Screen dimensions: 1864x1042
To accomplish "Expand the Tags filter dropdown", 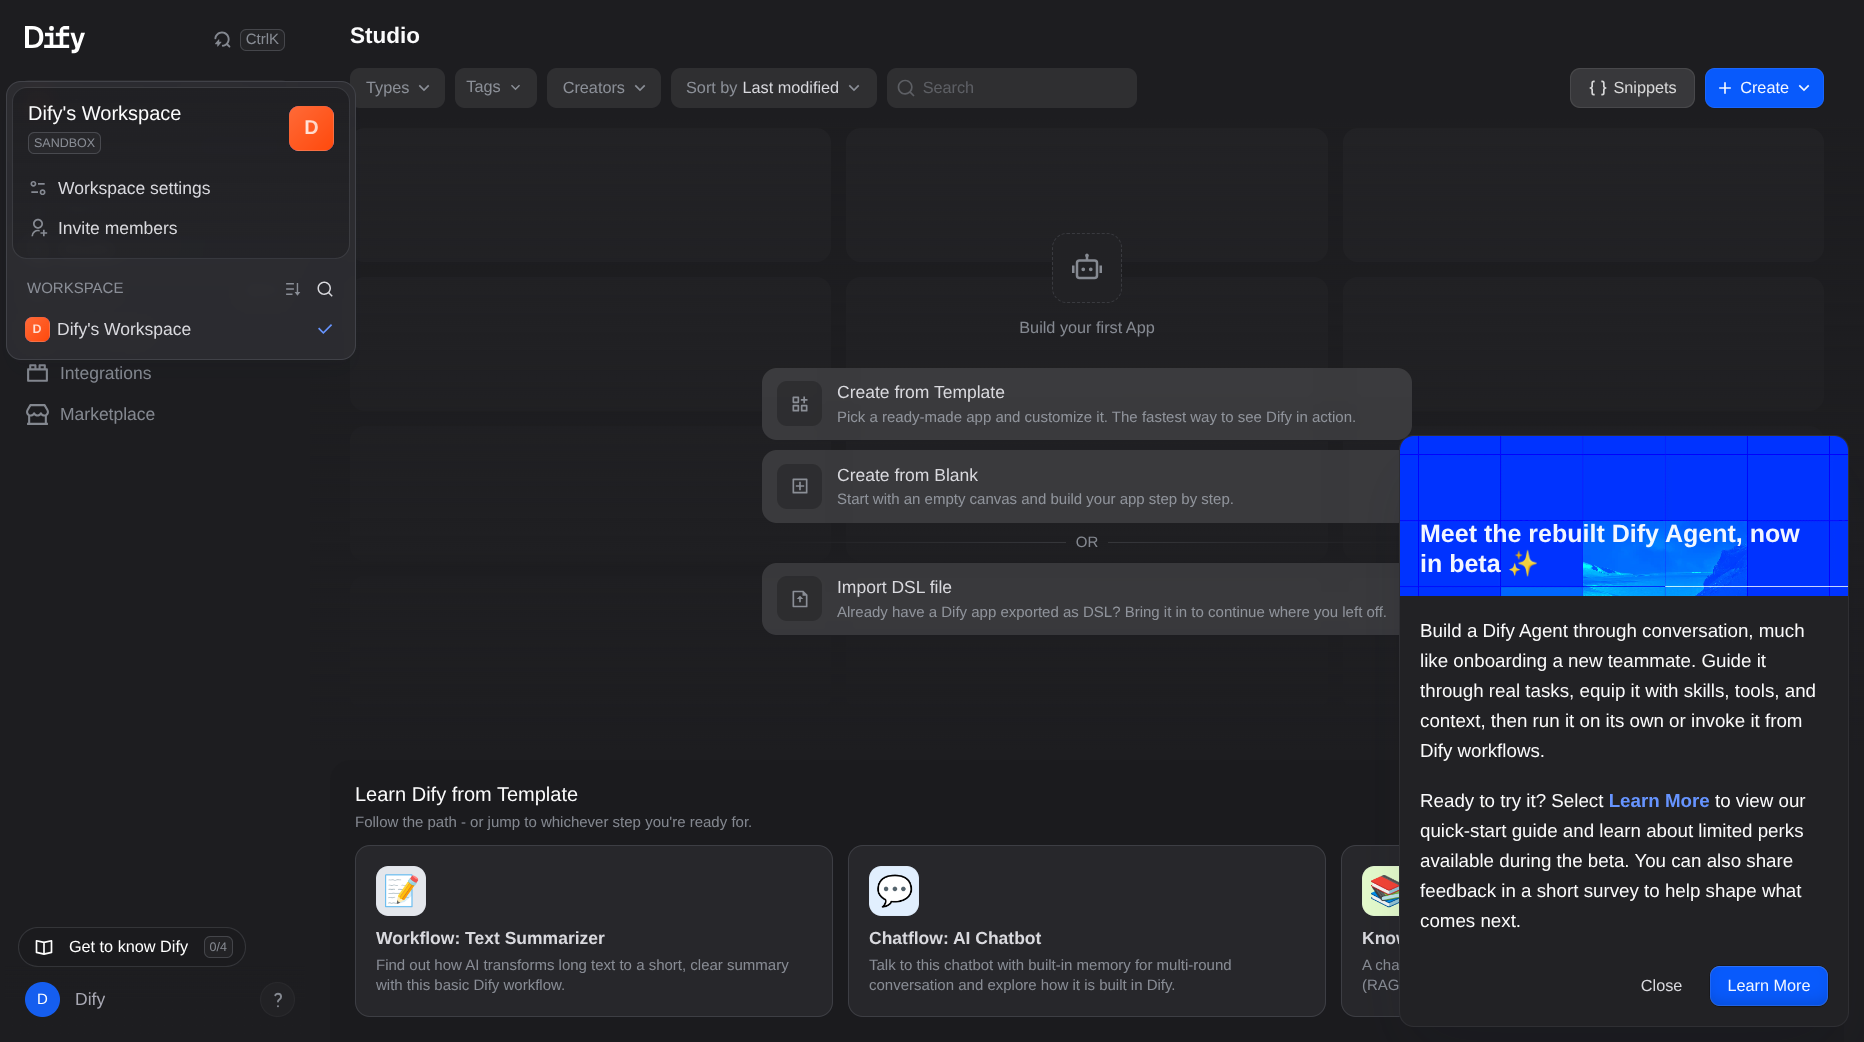I will click(x=495, y=88).
